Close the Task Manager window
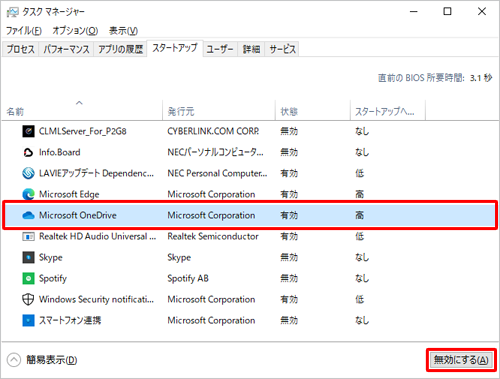 (x=482, y=12)
